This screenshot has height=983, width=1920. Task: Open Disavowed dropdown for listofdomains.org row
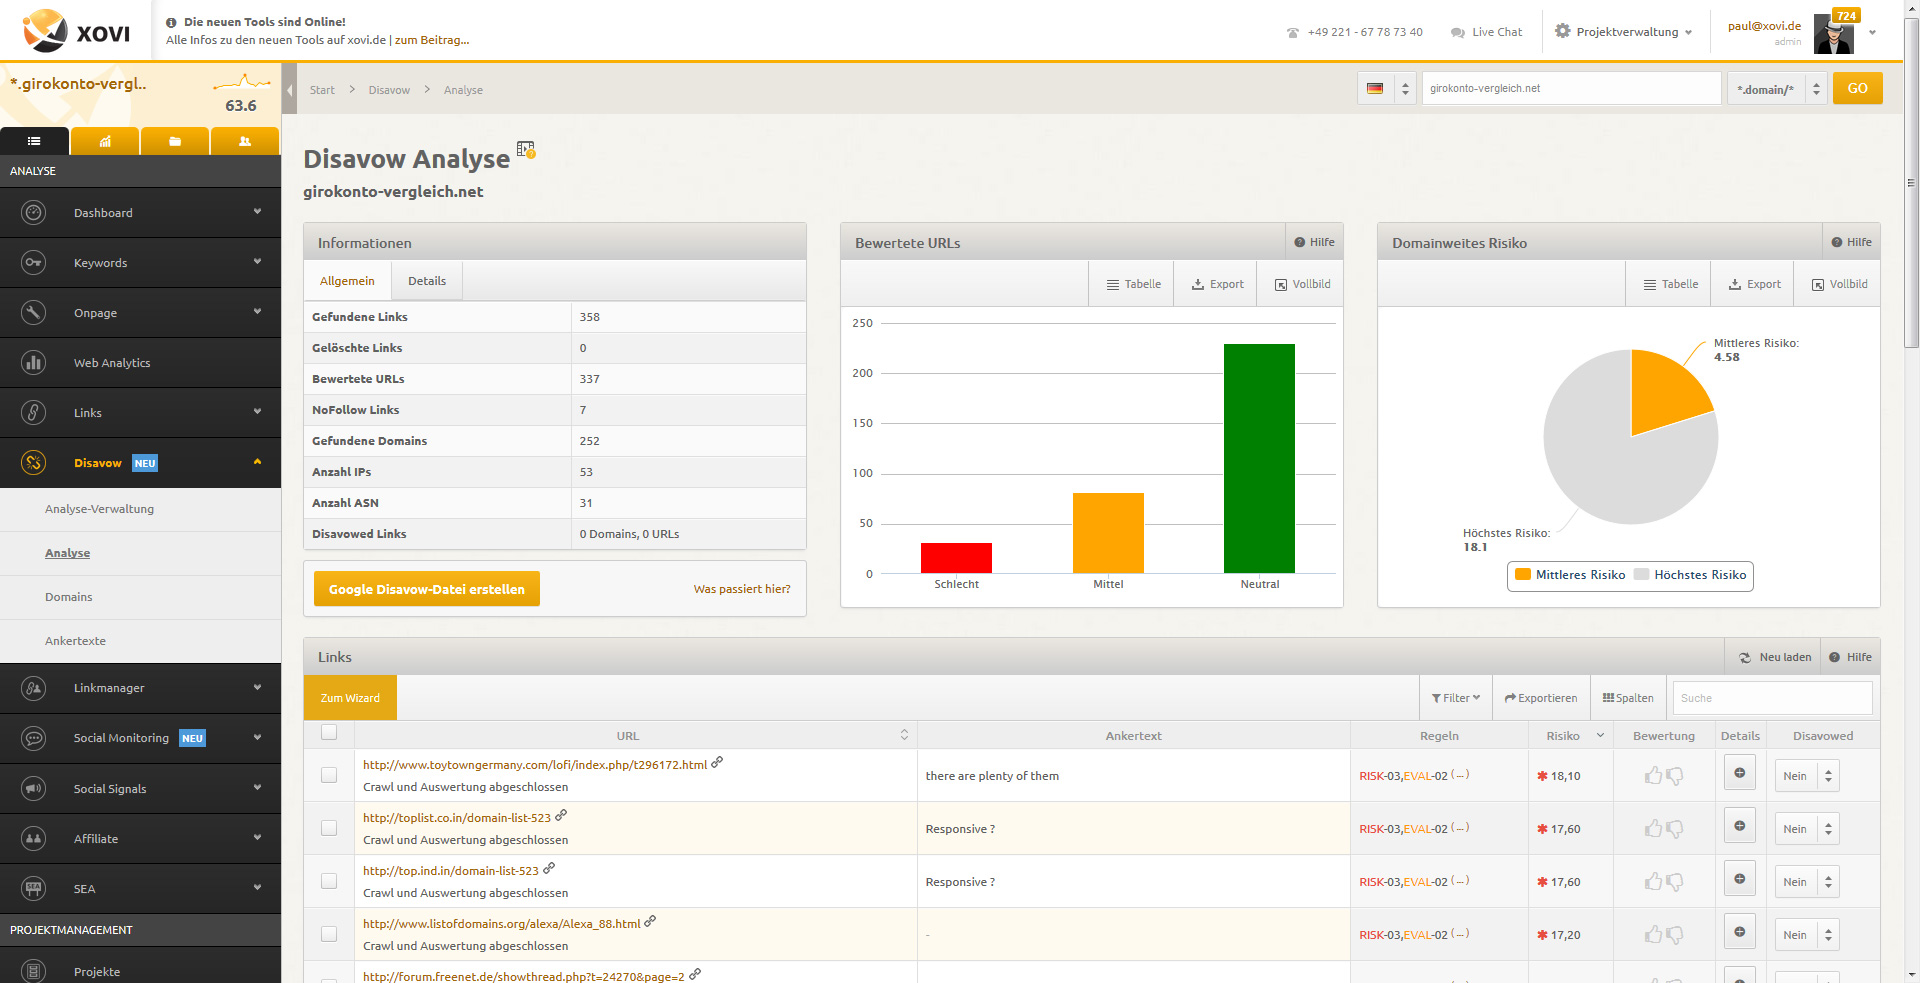(1807, 935)
